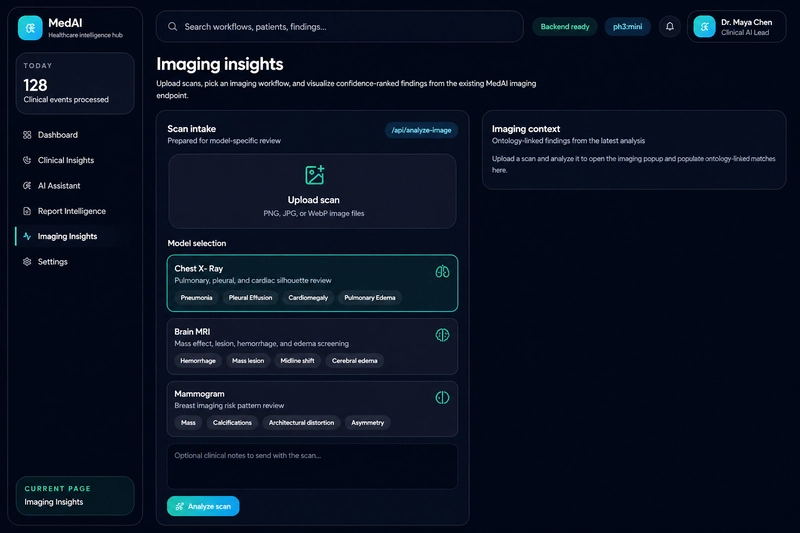Click the ph3:mini model badge
Viewport: 800px width, 533px height.
(x=628, y=27)
